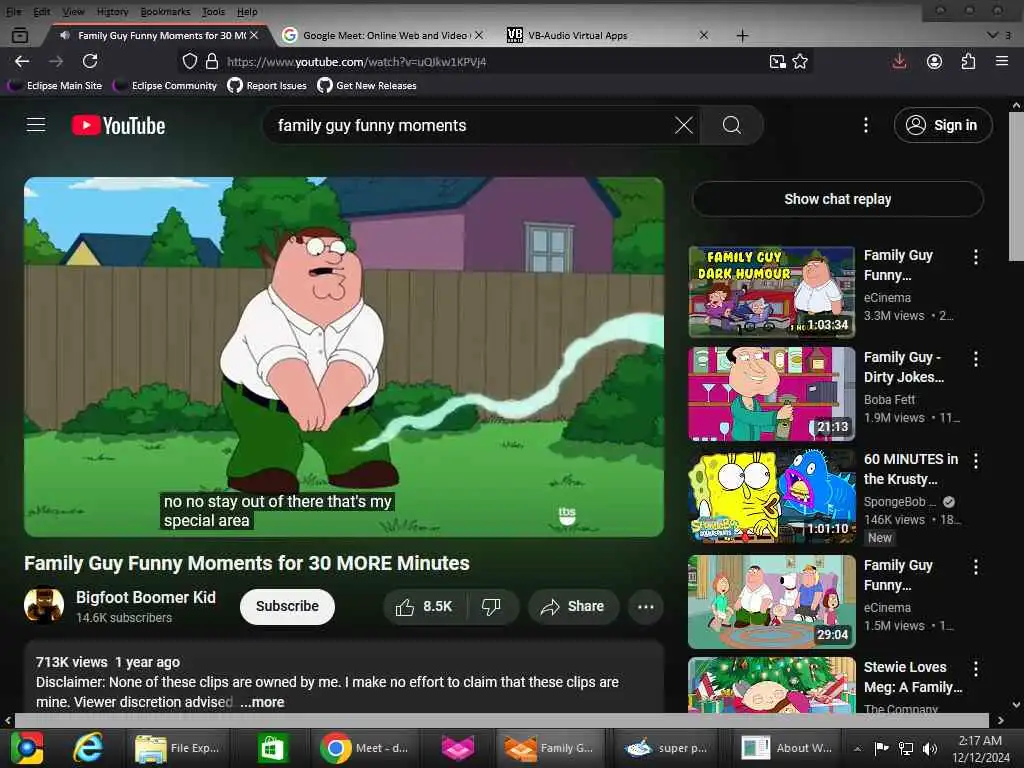Open Stewie Loves Meg video title
1024x768 pixels.
tap(912, 677)
